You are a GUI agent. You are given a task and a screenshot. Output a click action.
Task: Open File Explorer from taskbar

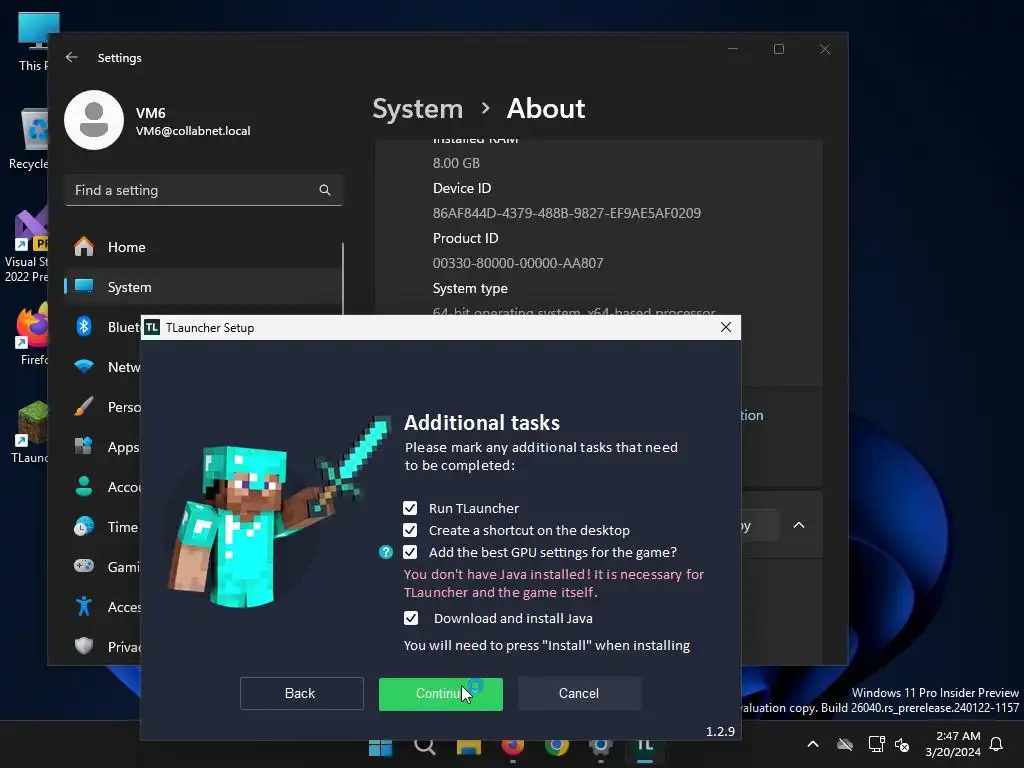468,747
